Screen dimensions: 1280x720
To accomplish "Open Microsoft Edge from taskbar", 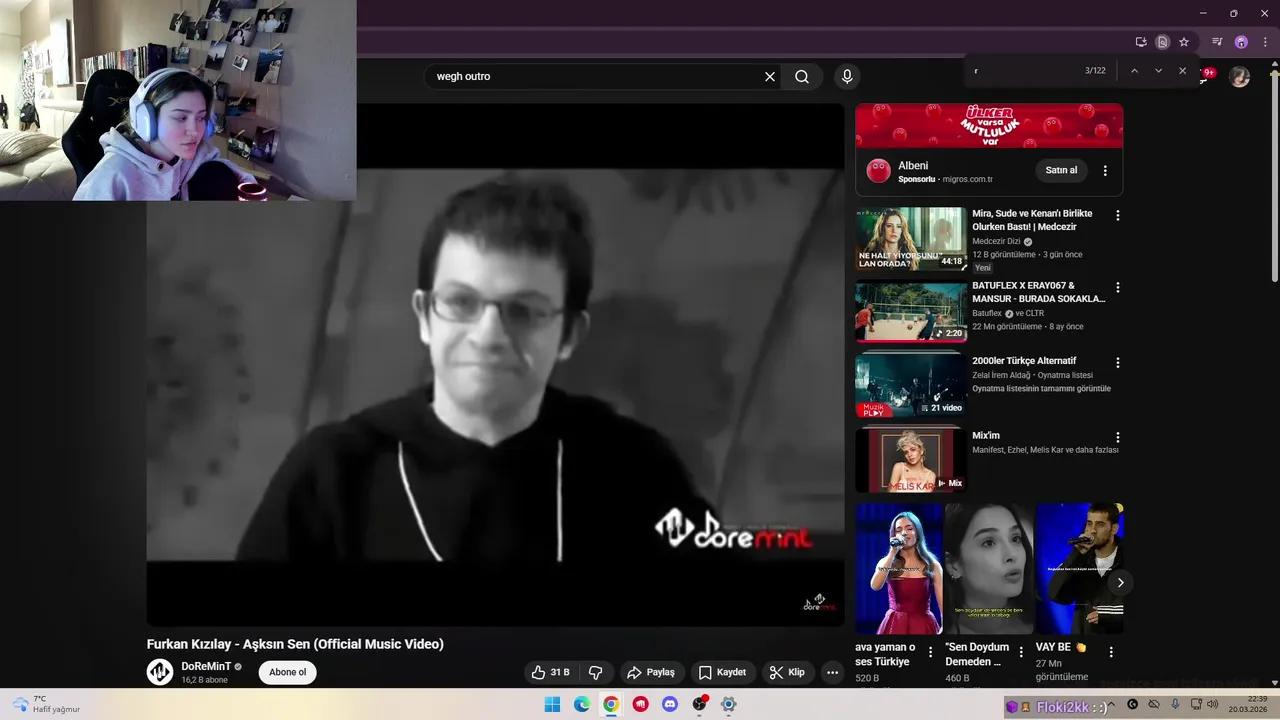I will (582, 704).
